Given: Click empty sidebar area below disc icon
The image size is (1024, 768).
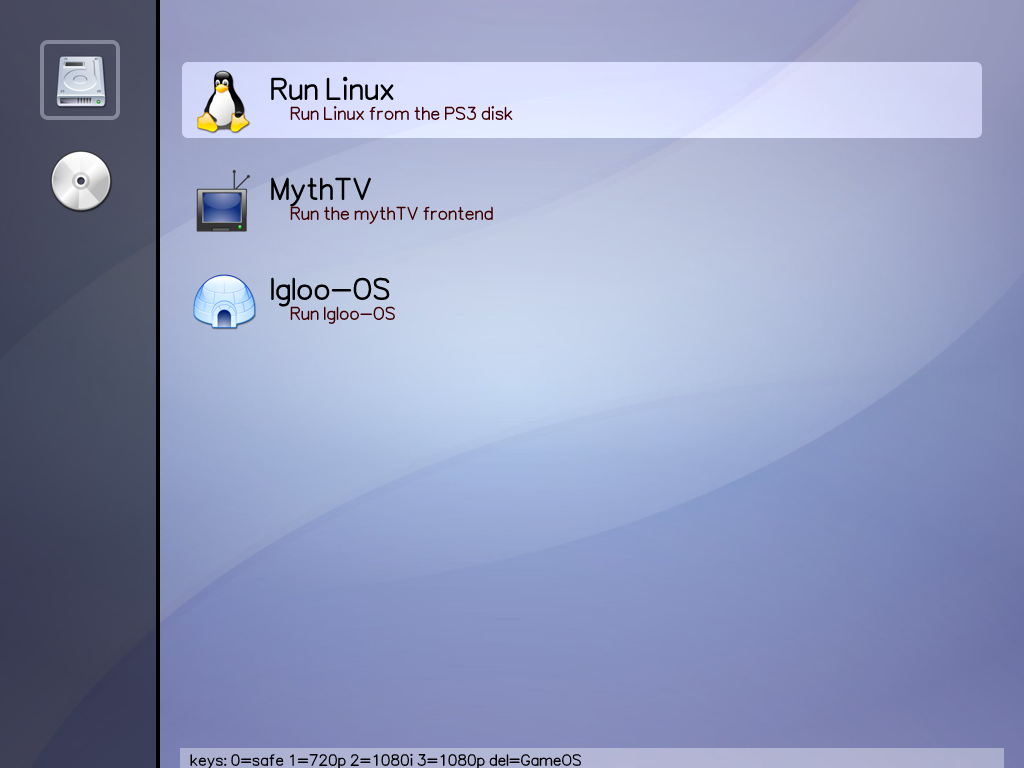Looking at the screenshot, I should coord(78,450).
